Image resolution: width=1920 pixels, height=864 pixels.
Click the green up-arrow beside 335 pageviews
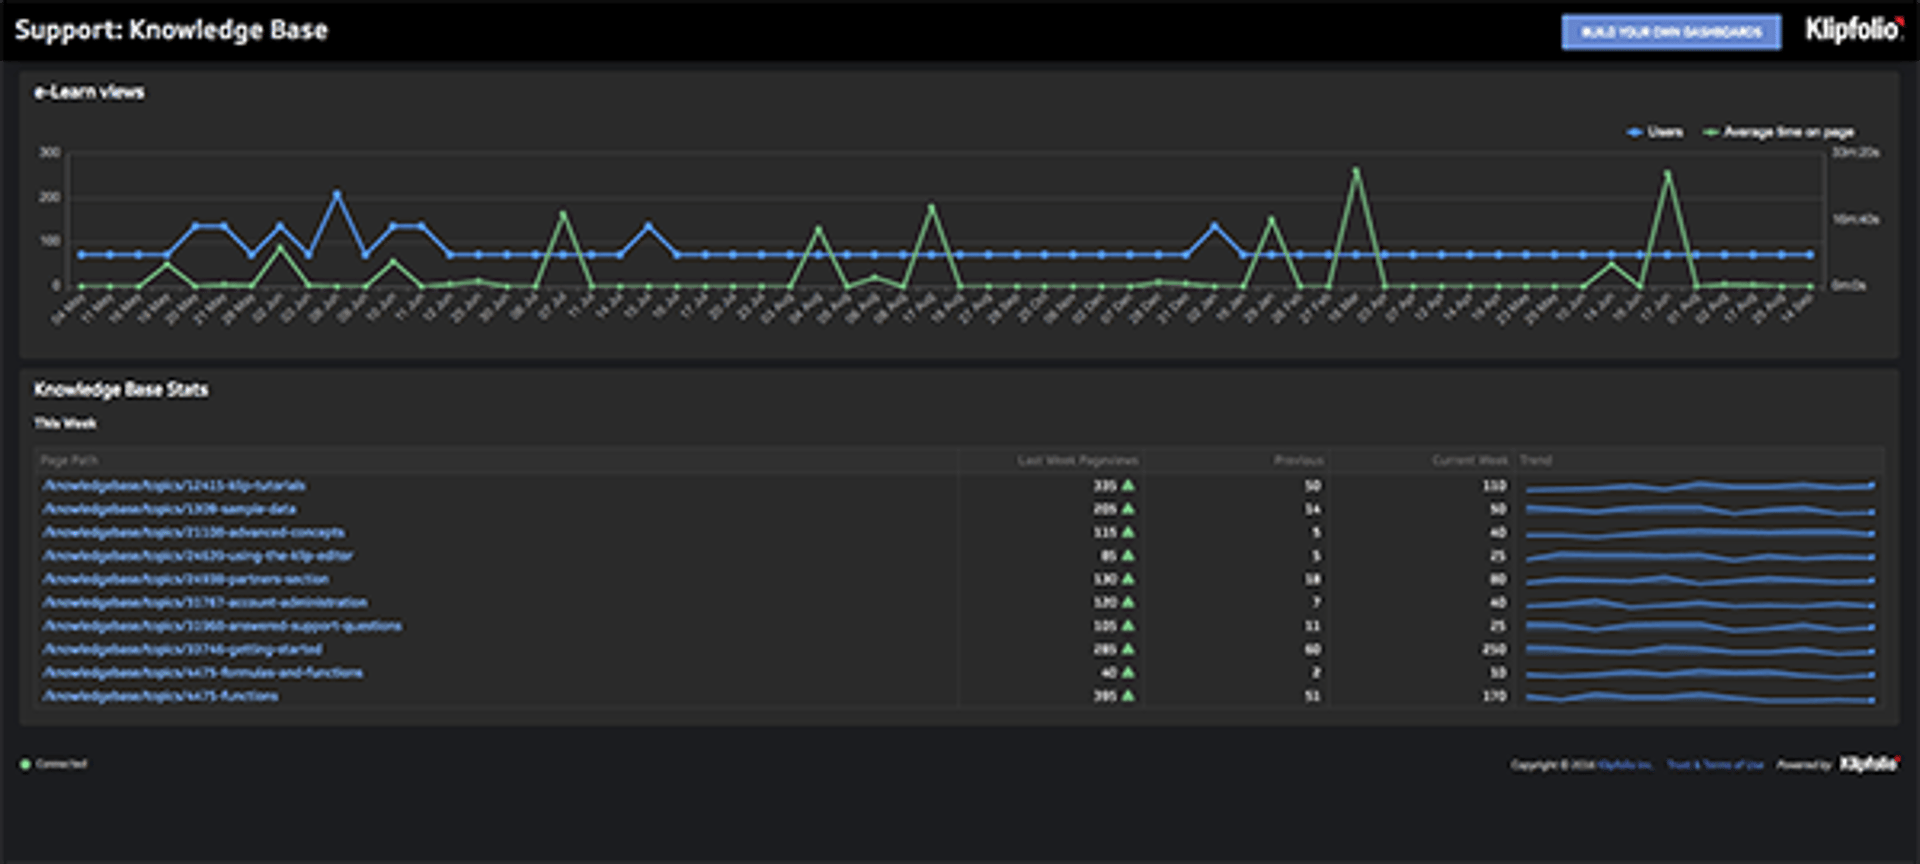pos(1128,486)
